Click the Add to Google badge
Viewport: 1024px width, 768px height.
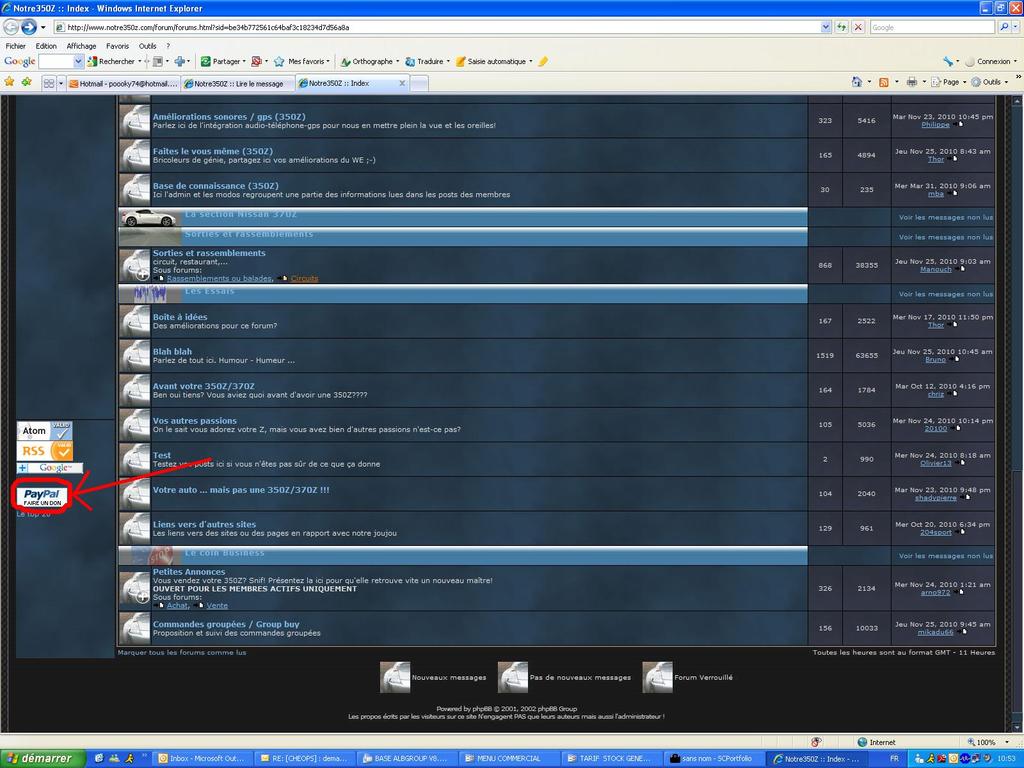(x=49, y=468)
